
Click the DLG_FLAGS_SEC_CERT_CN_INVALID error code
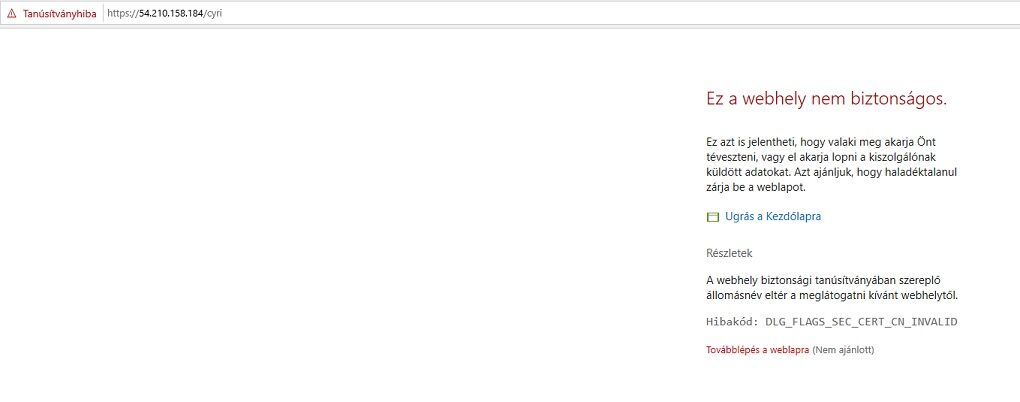[x=861, y=321]
